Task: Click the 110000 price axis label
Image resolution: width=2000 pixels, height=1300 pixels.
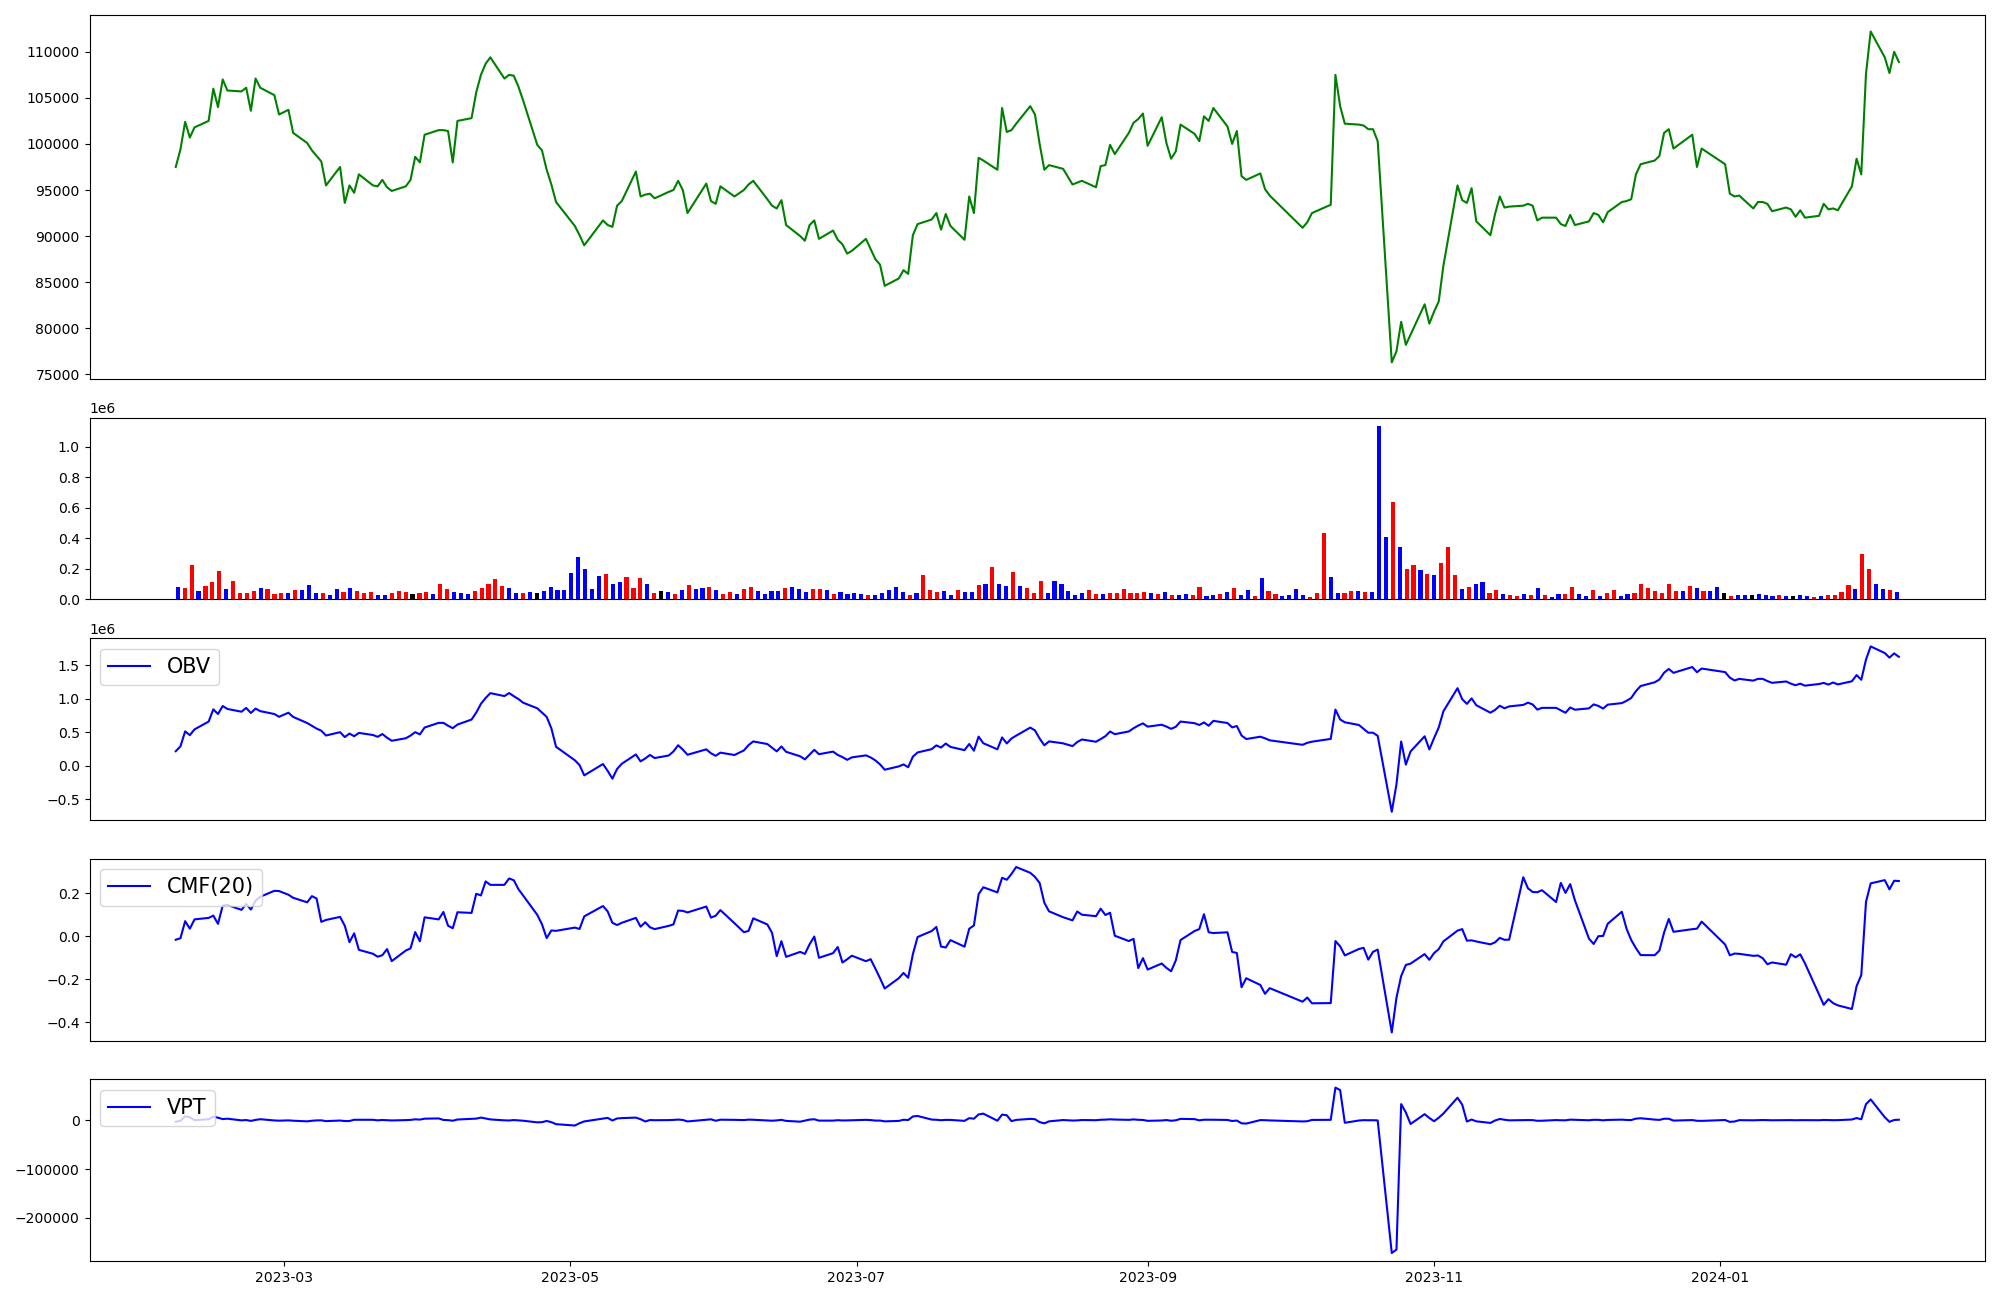Action: click(53, 52)
